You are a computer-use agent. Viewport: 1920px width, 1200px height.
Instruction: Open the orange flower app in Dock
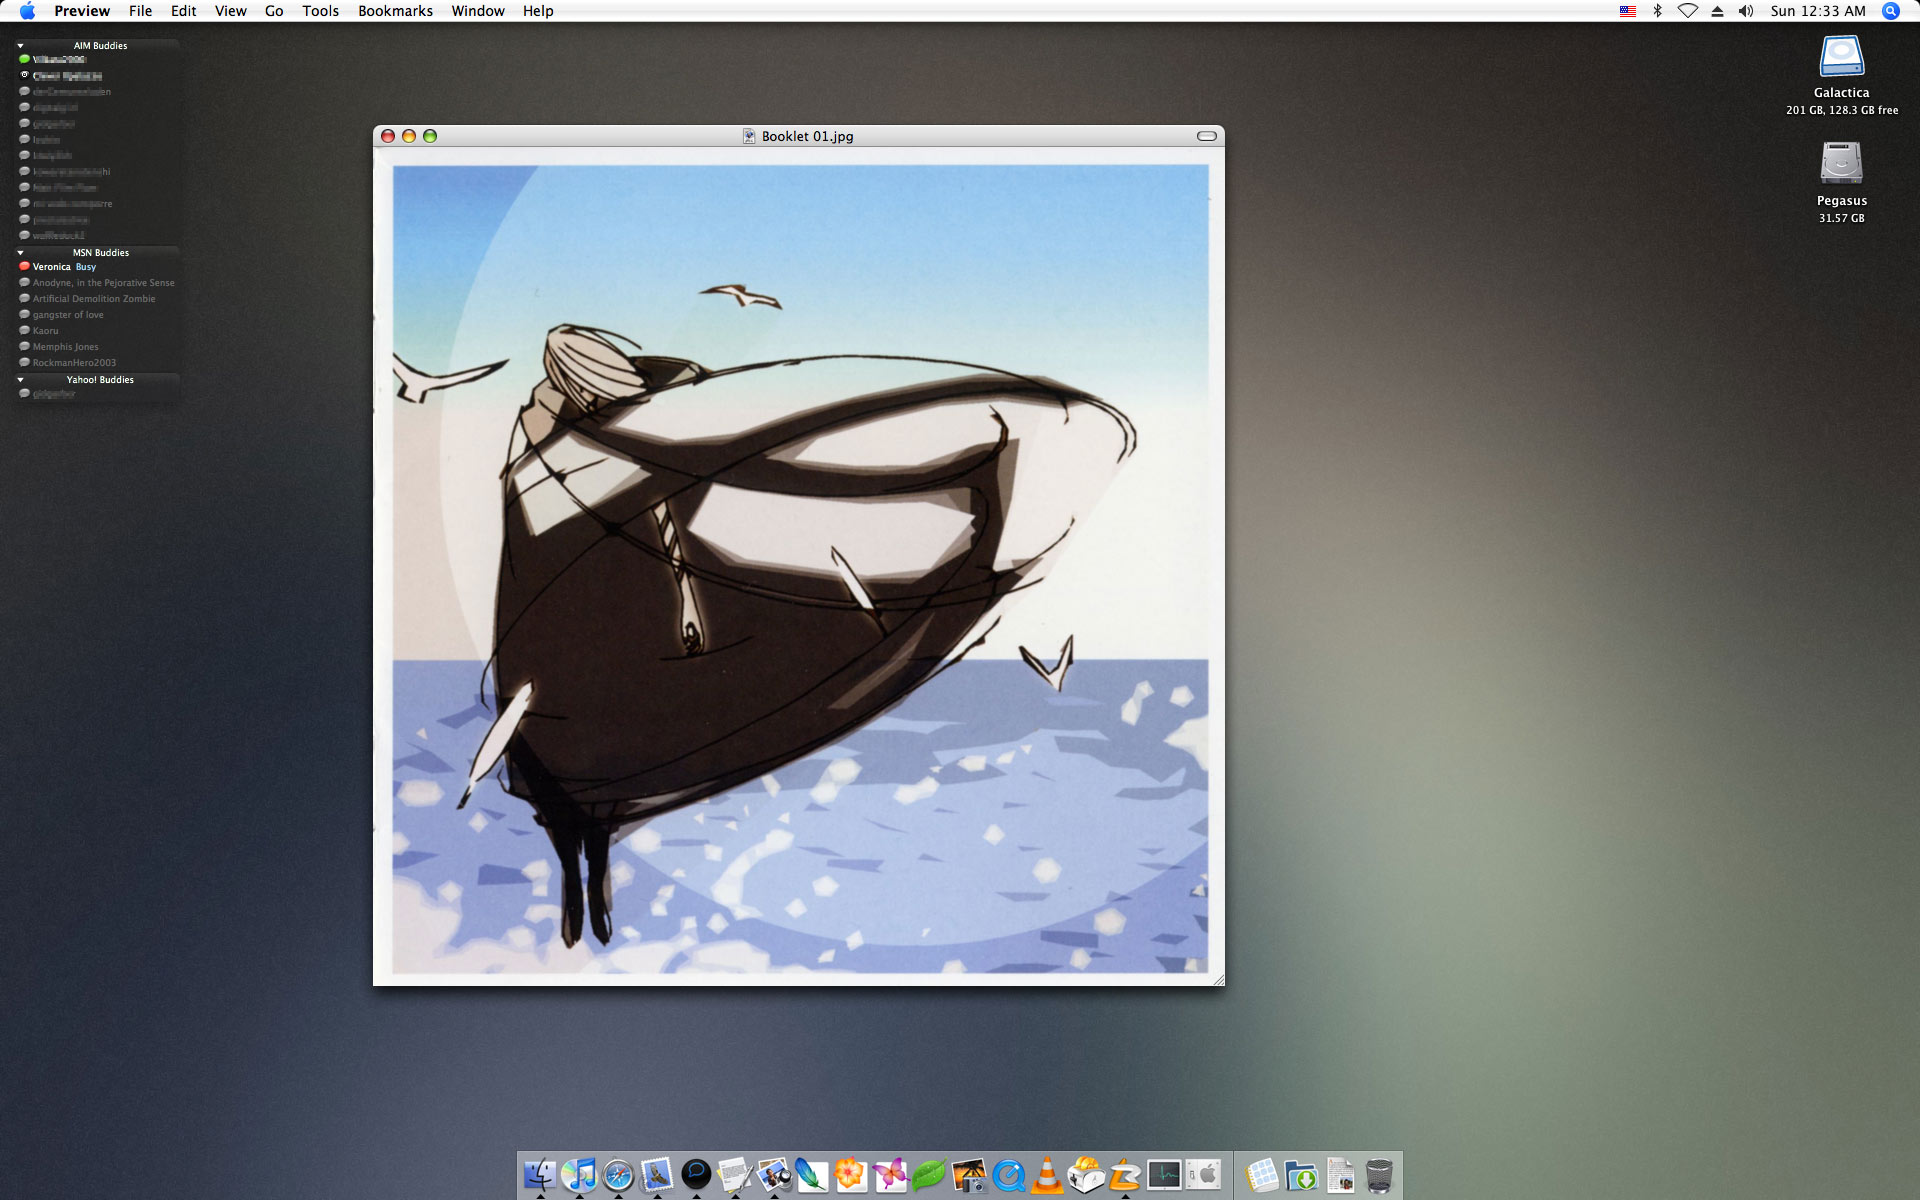tap(851, 1174)
